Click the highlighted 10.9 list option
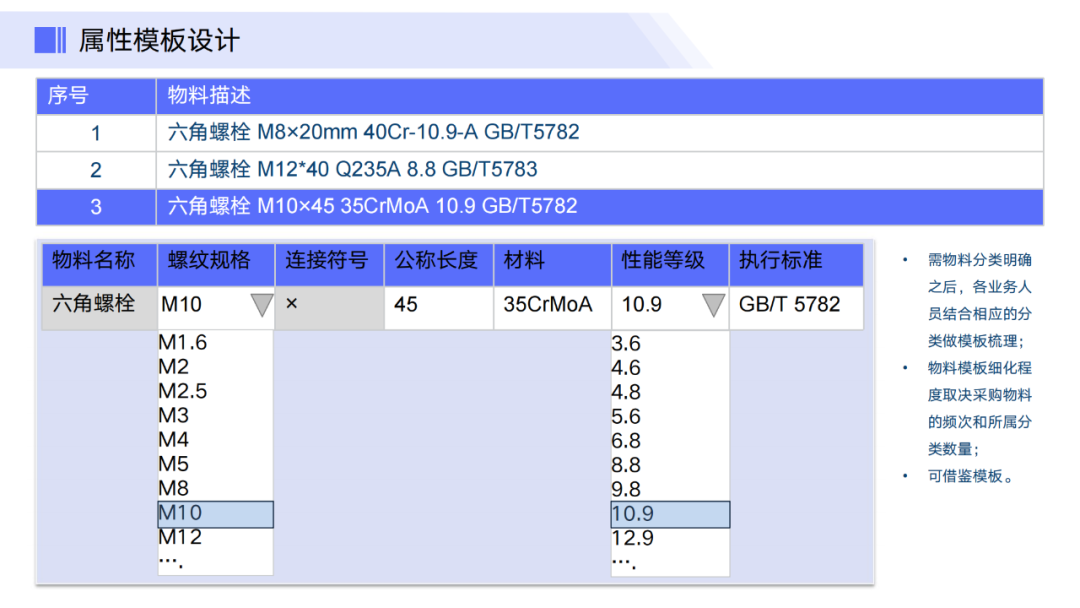 (670, 514)
